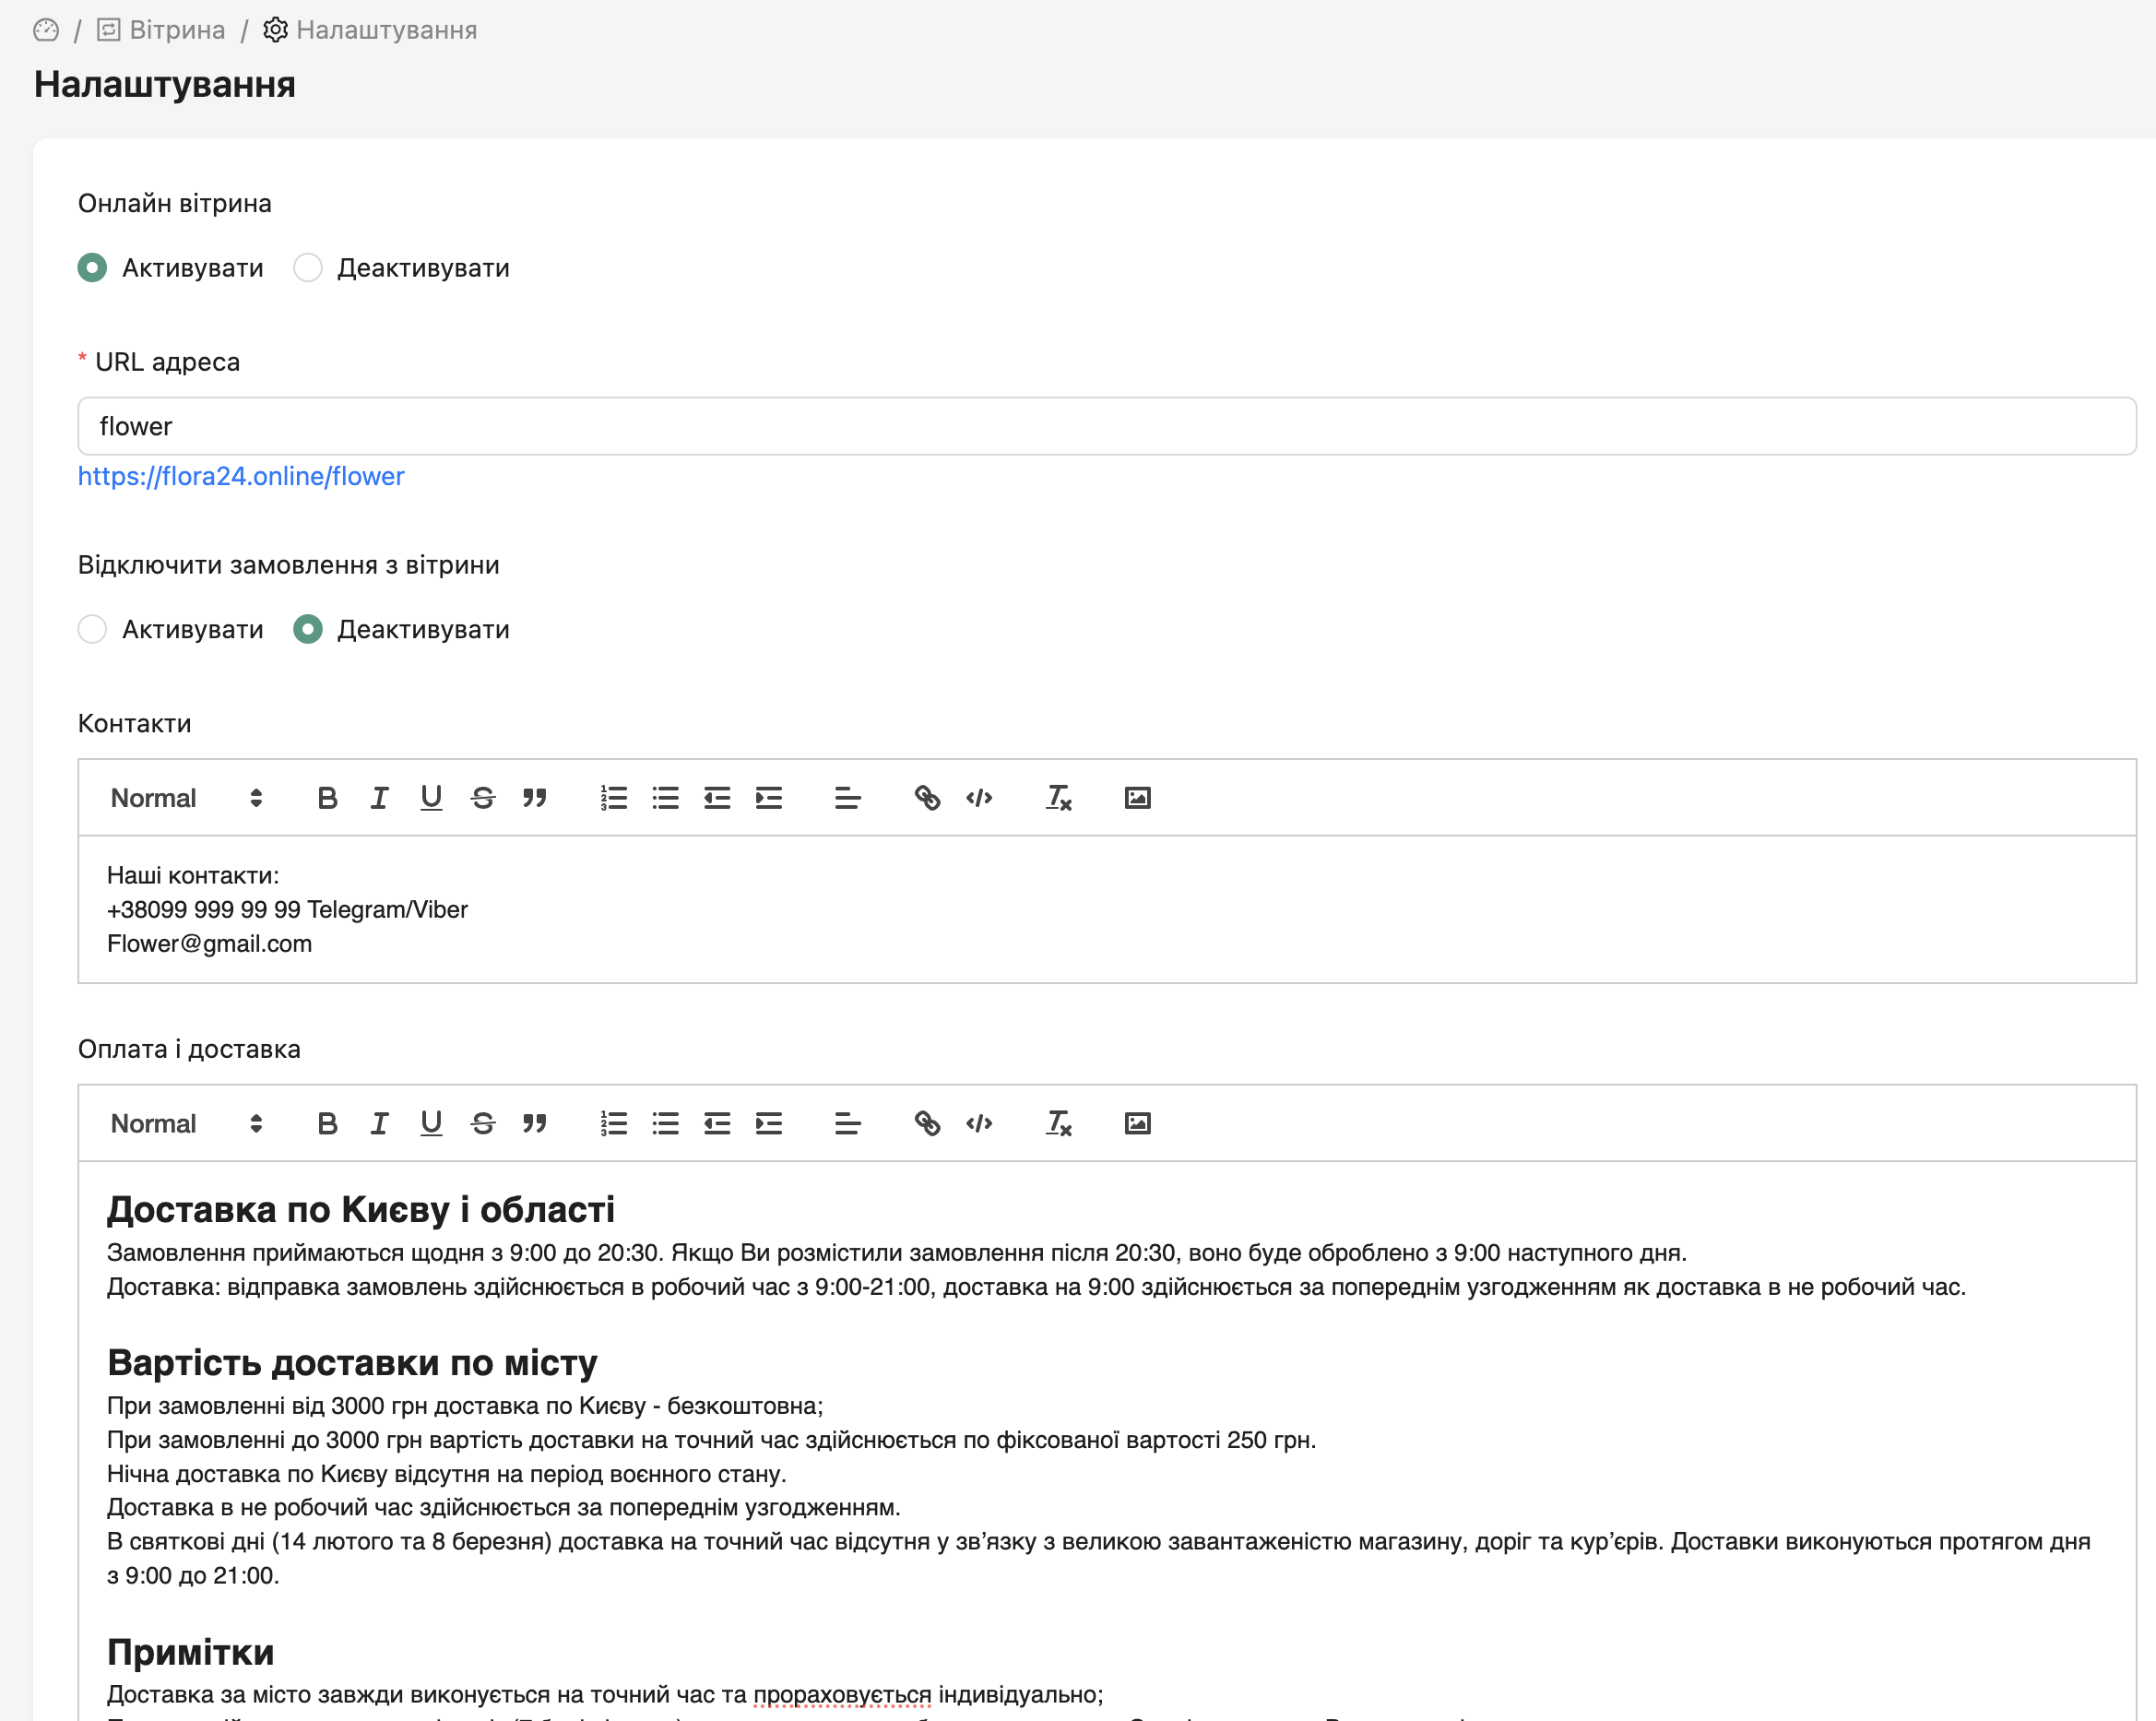The height and width of the screenshot is (1721, 2156).
Task: Select Деактивувати for Онлайн вітрина
Action: 308,268
